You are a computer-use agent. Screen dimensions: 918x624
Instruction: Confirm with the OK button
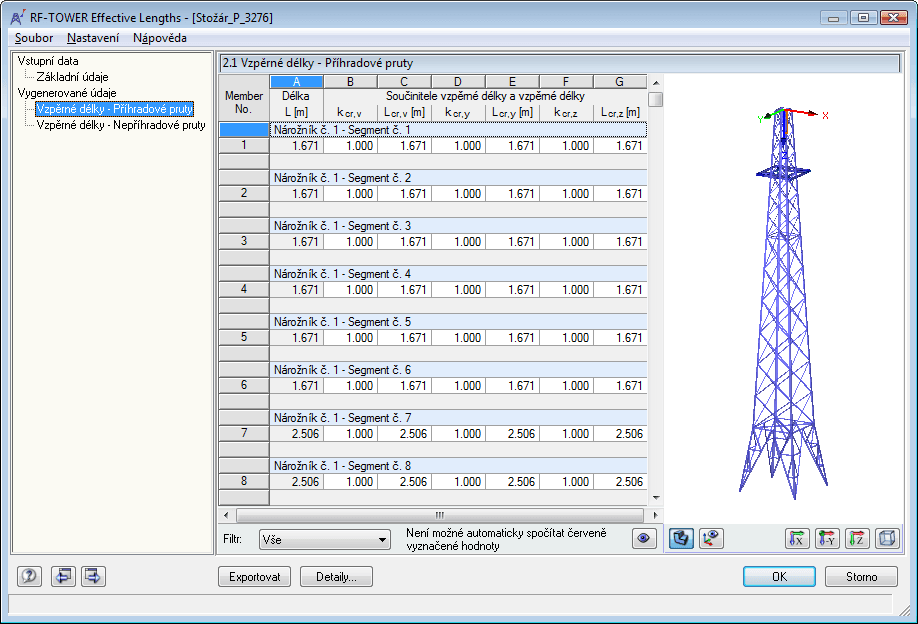(x=779, y=577)
